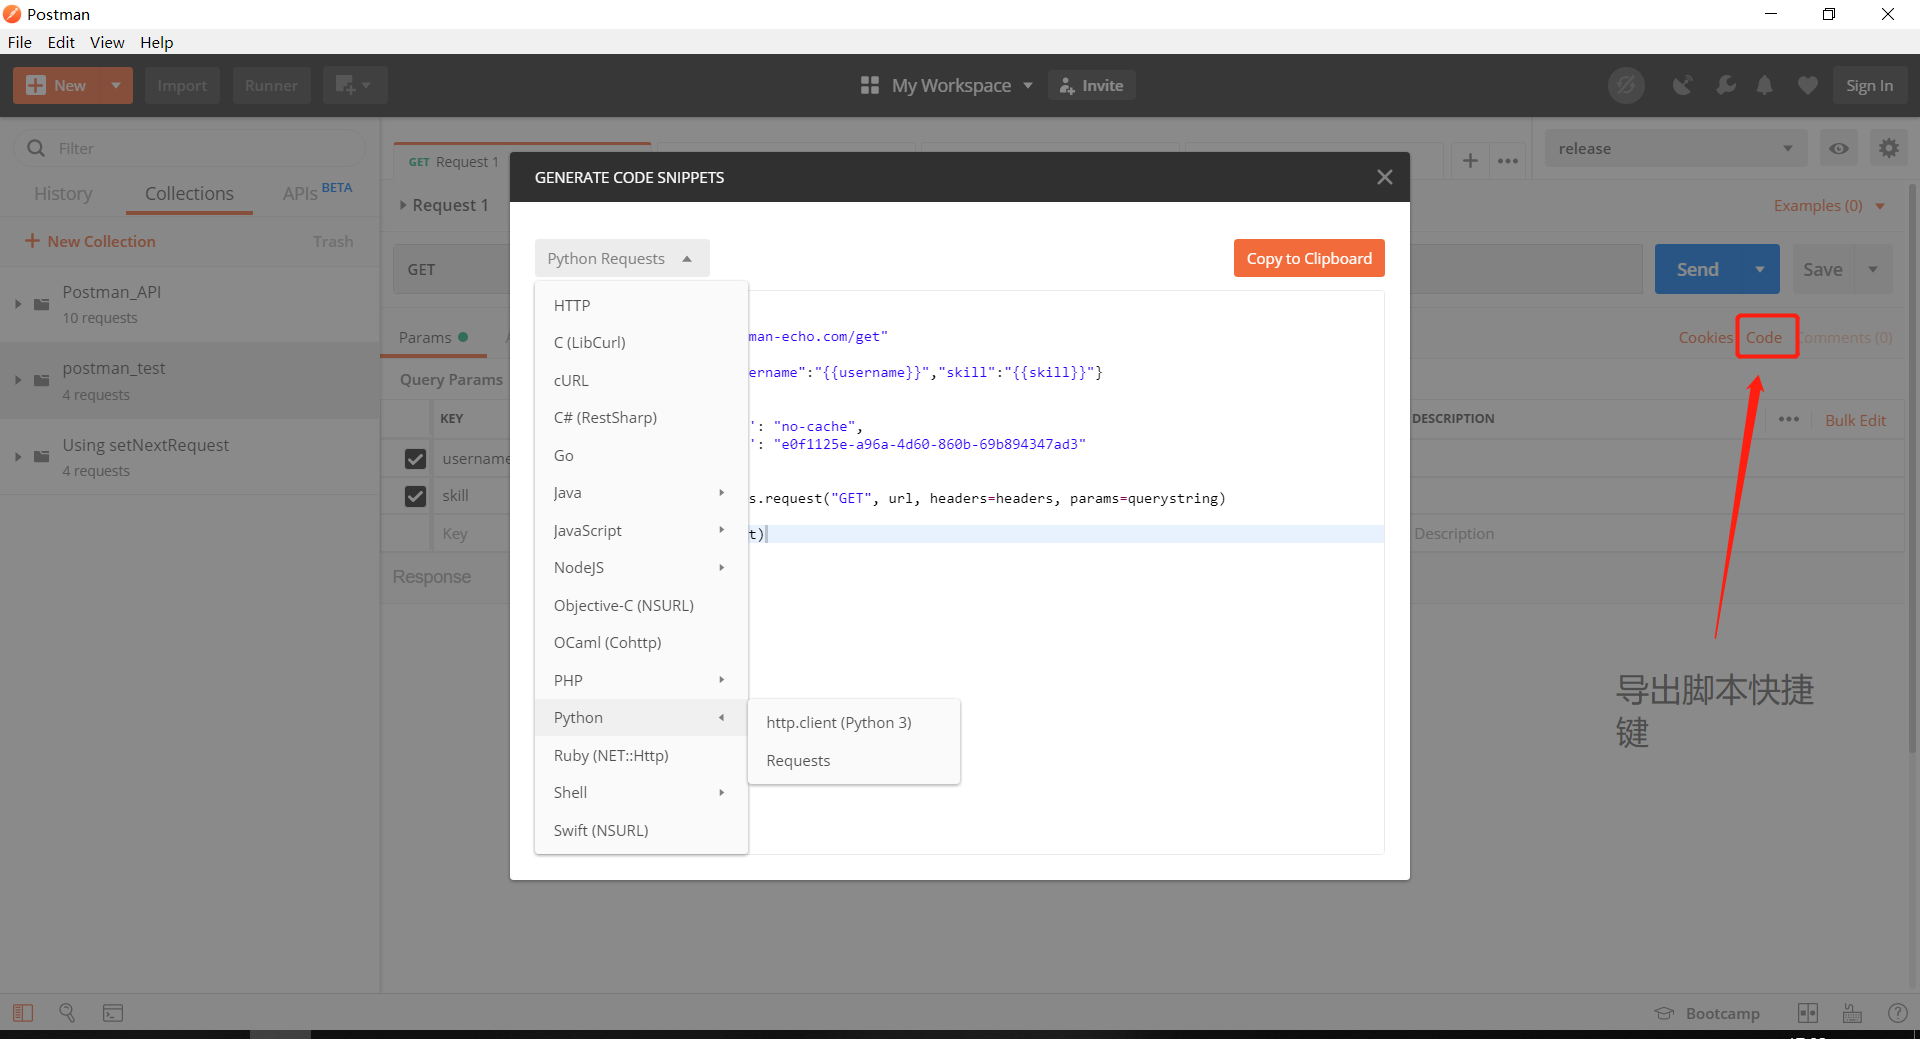This screenshot has width=1920, height=1039.
Task: Select Requests in Python submenu
Action: 854,760
